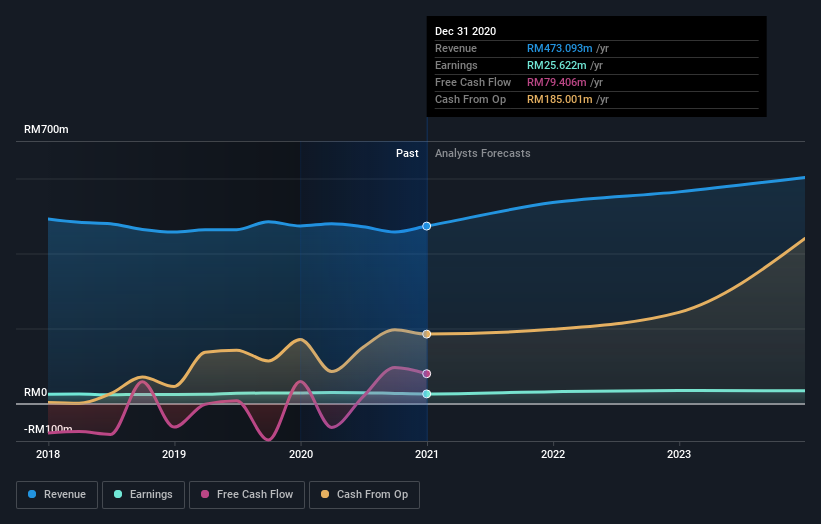
Task: Select the 2019 x-axis label
Action: pos(174,454)
